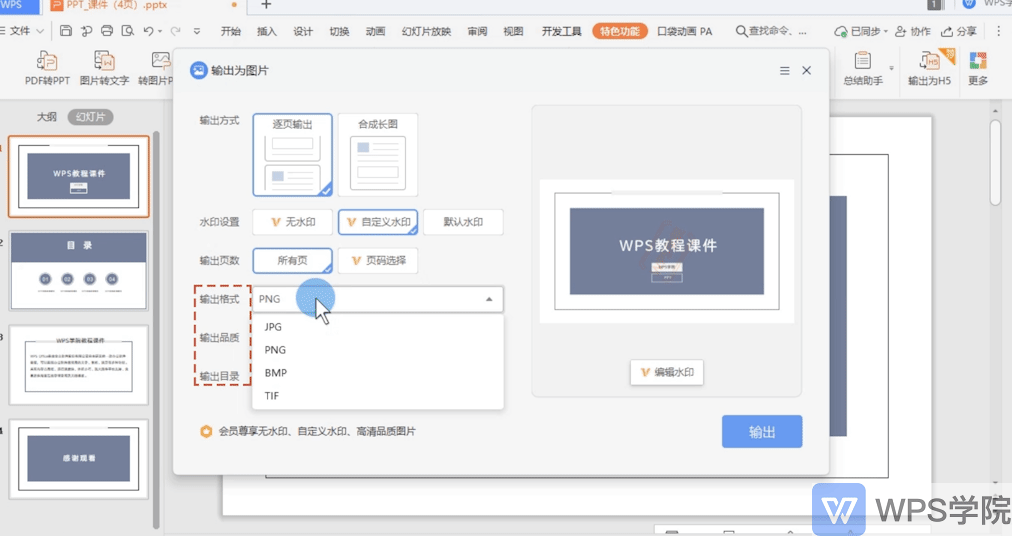Click the undo arrow icon
This screenshot has height=536, width=1012.
(148, 30)
